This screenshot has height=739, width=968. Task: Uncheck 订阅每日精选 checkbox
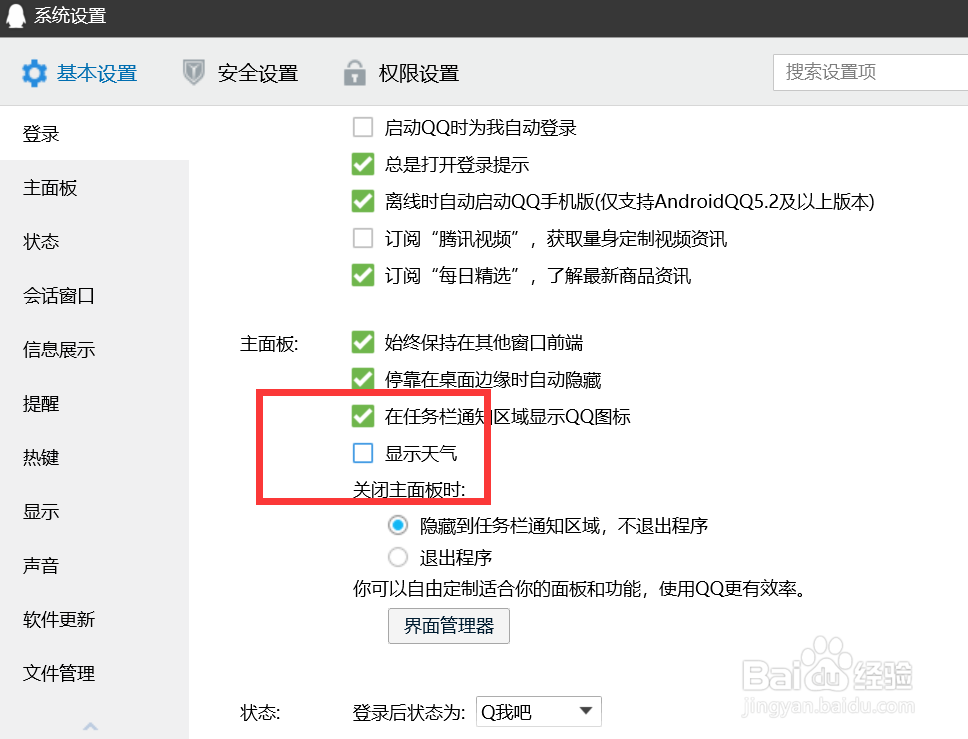tap(363, 275)
